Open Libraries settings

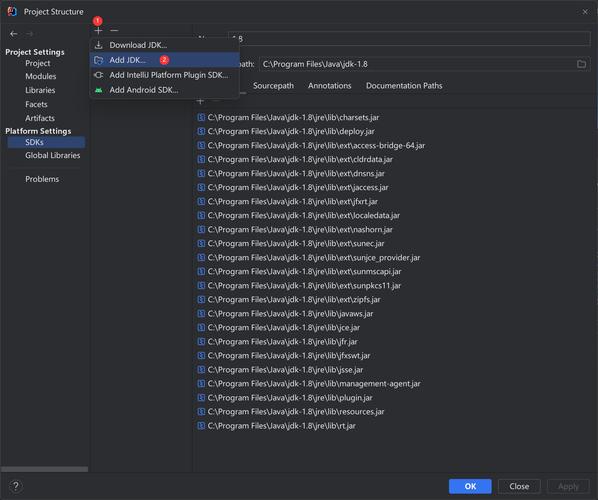pyautogui.click(x=40, y=90)
